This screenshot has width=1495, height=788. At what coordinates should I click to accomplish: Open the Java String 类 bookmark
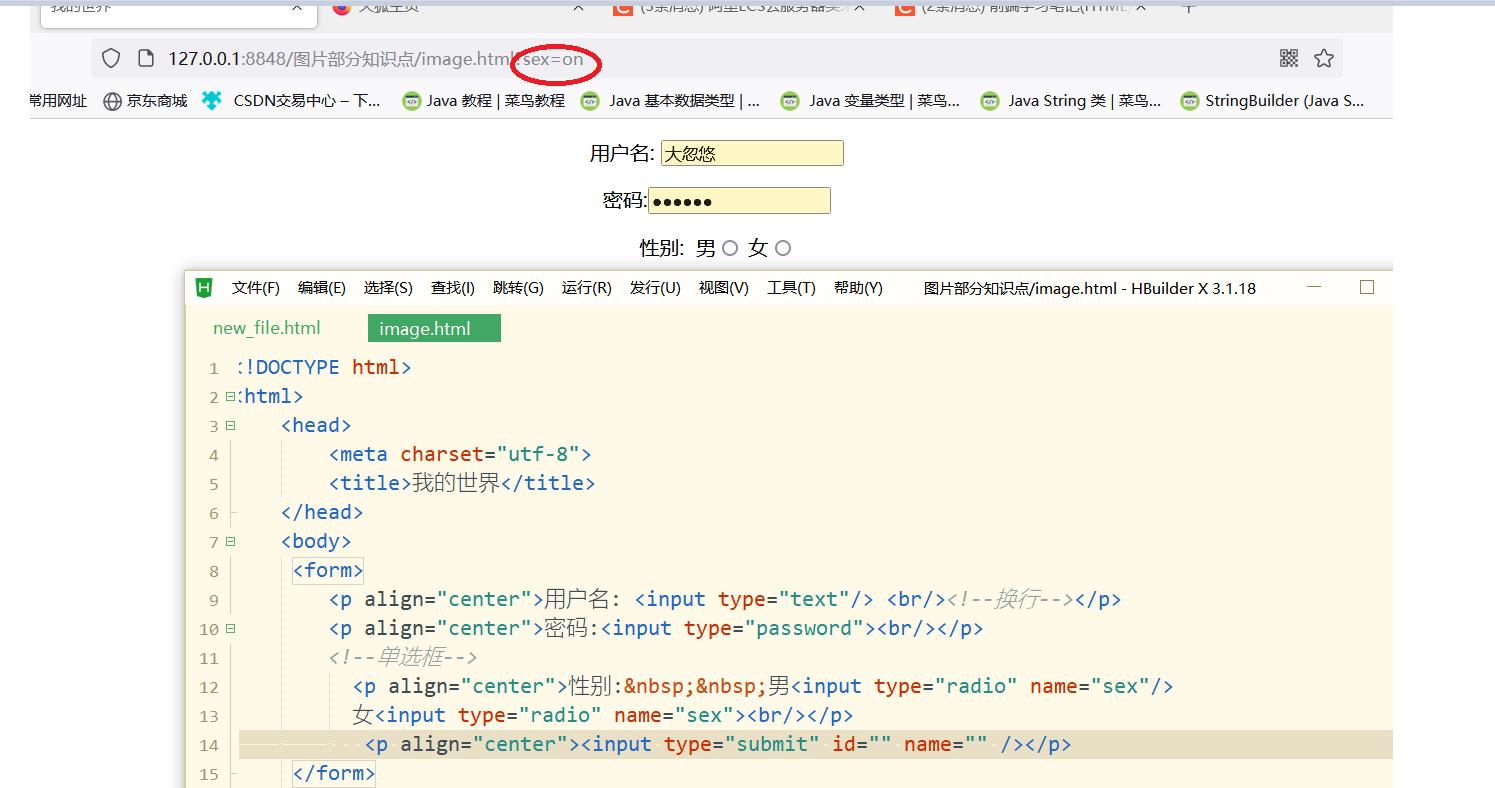tap(1071, 101)
